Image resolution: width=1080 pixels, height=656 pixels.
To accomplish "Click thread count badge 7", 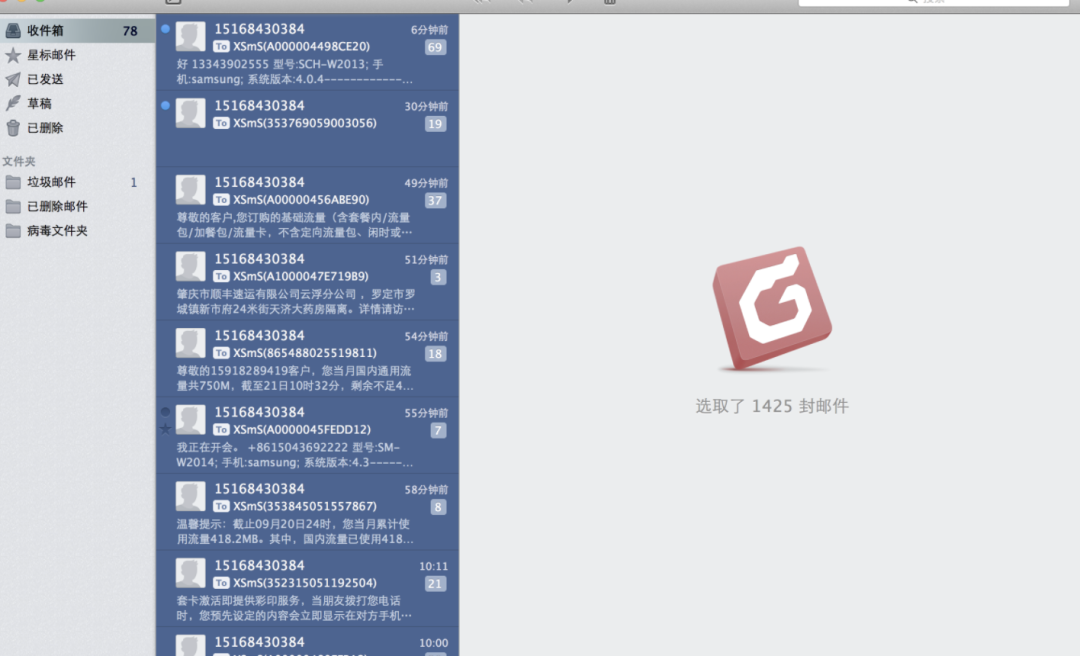I will pos(438,430).
